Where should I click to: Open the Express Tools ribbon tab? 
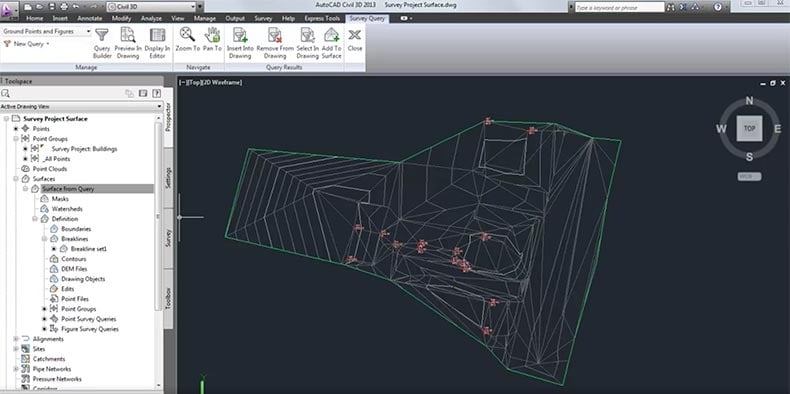[322, 19]
